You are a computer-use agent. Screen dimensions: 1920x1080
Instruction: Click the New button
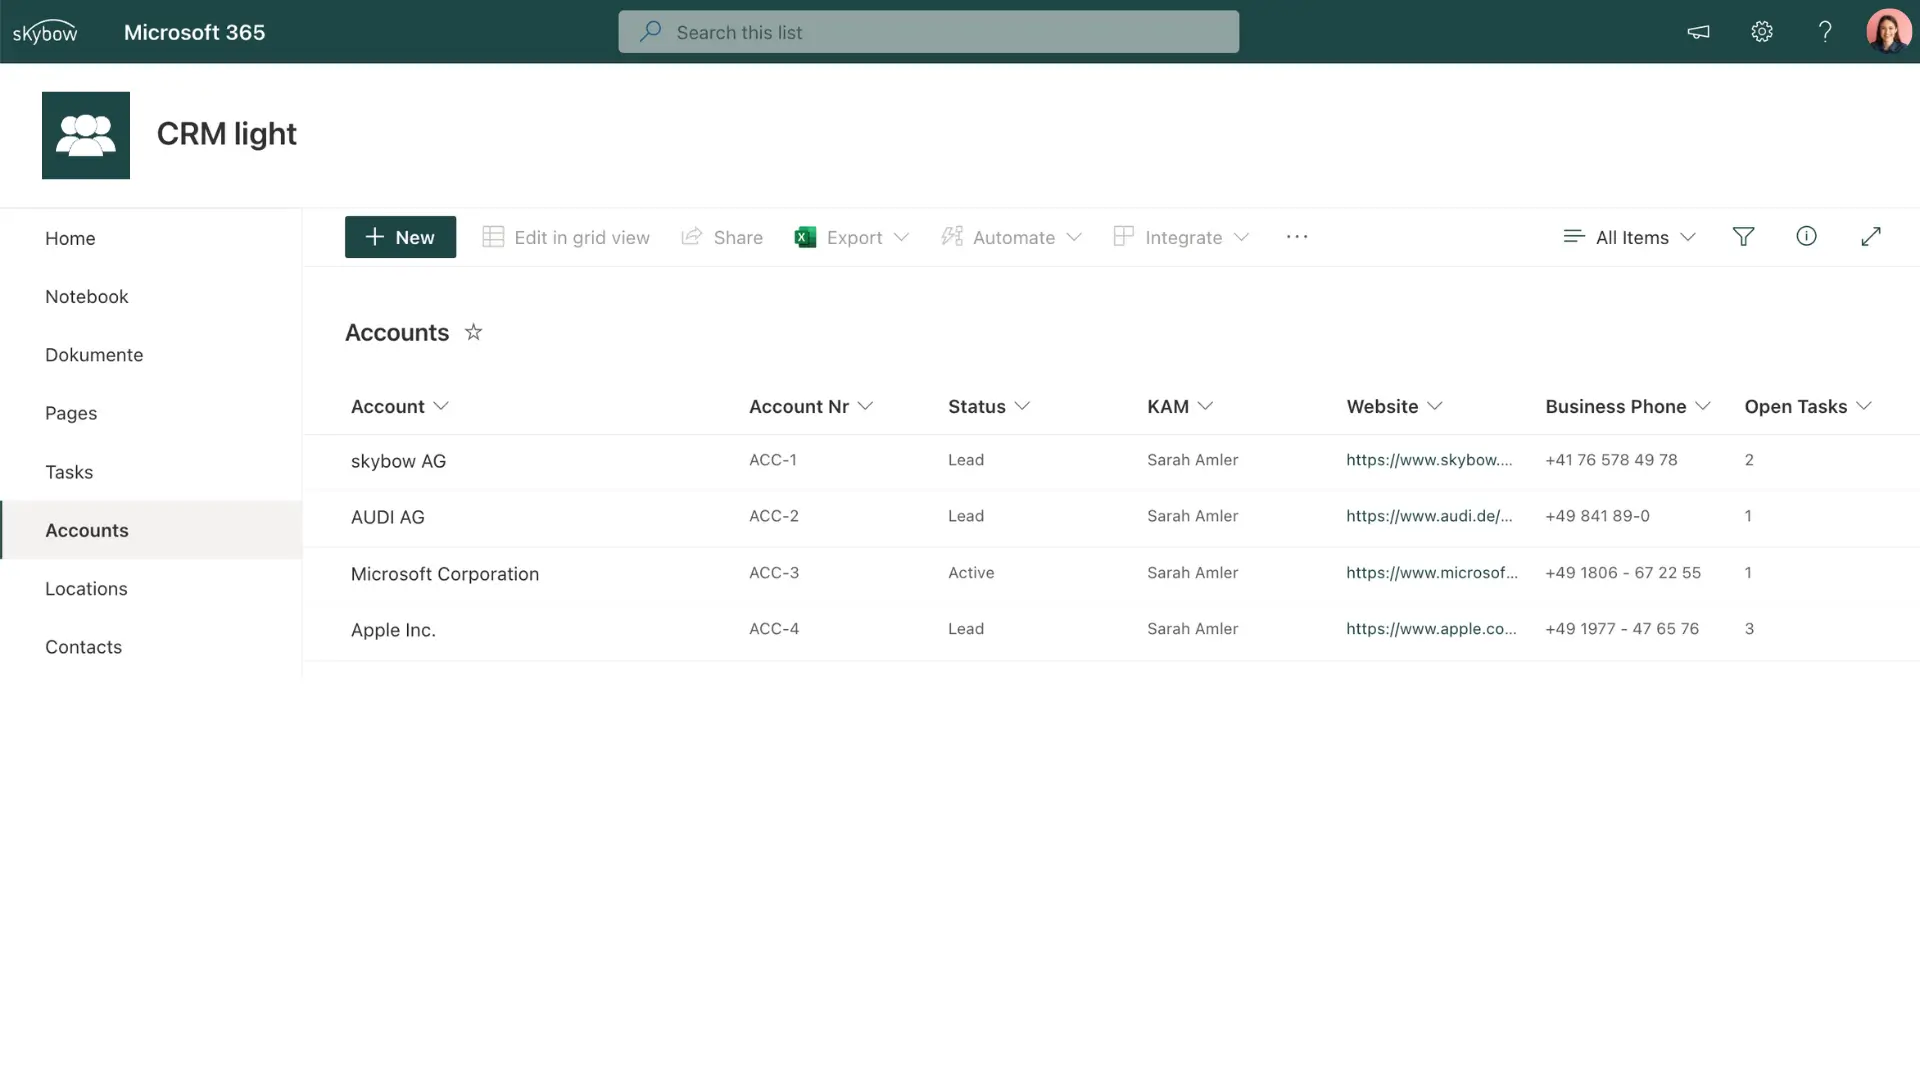[400, 237]
